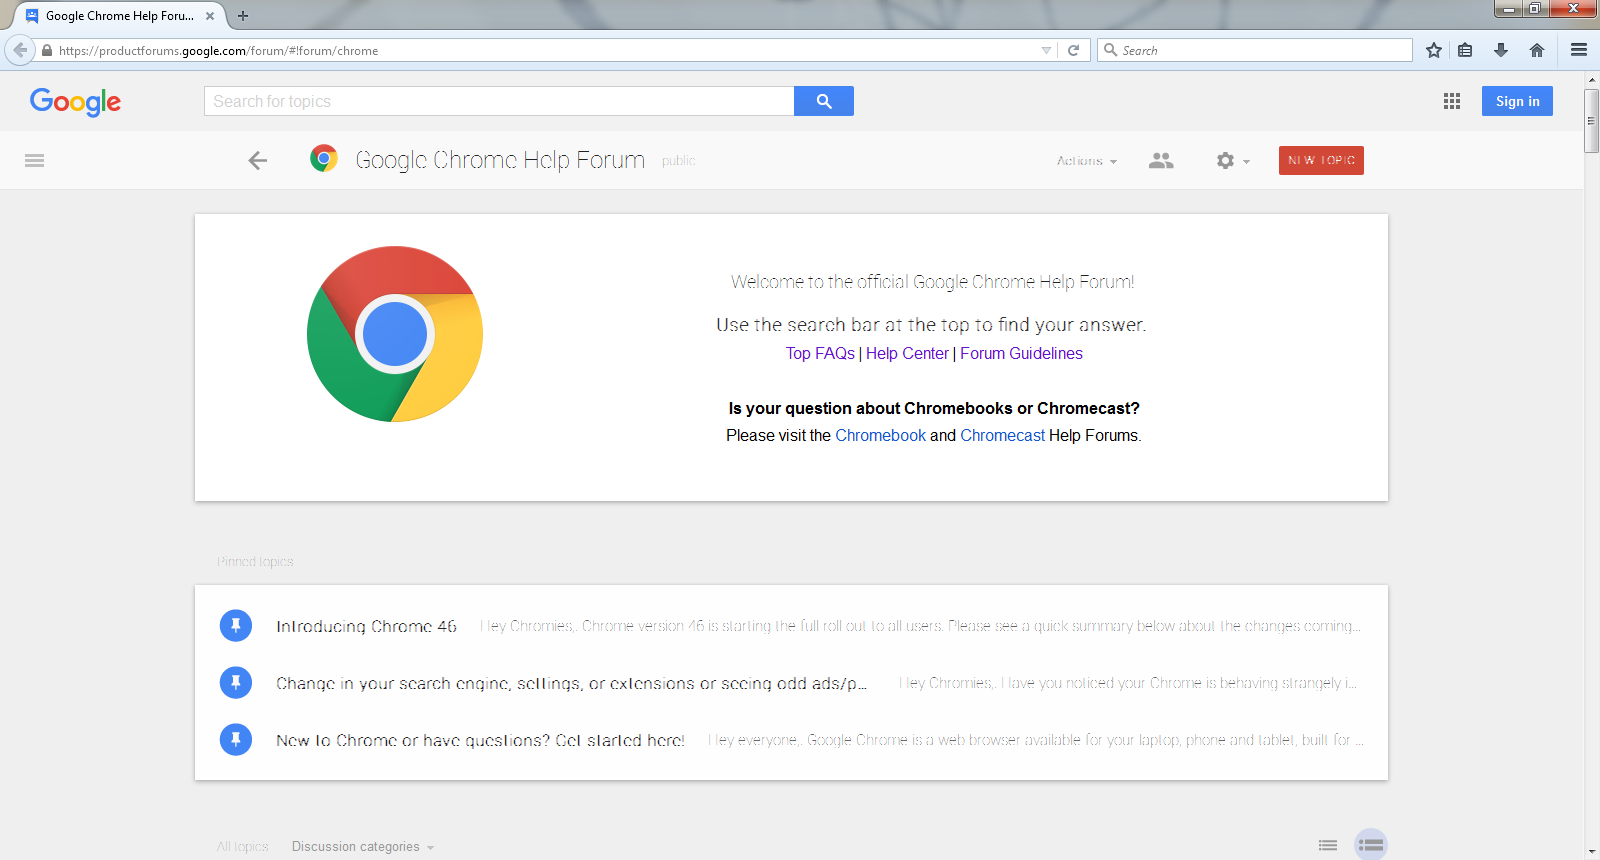Click the Search for topics field
Viewport: 1600px width, 860px height.
tap(499, 101)
